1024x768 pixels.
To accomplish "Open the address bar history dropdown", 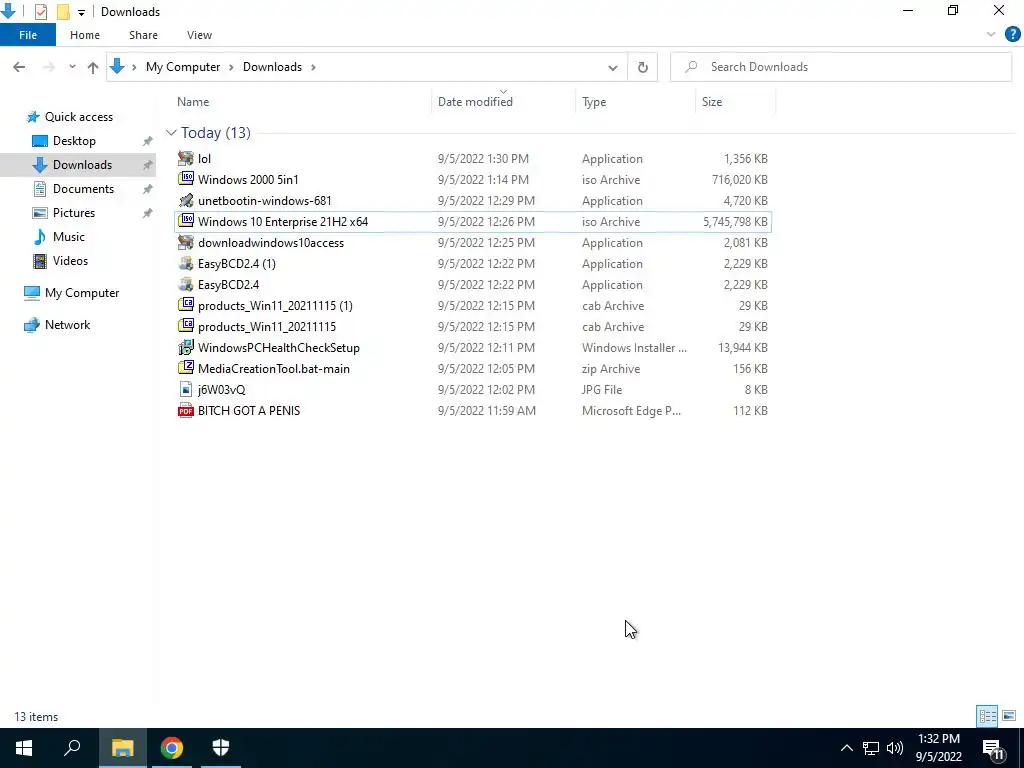I will (x=613, y=67).
